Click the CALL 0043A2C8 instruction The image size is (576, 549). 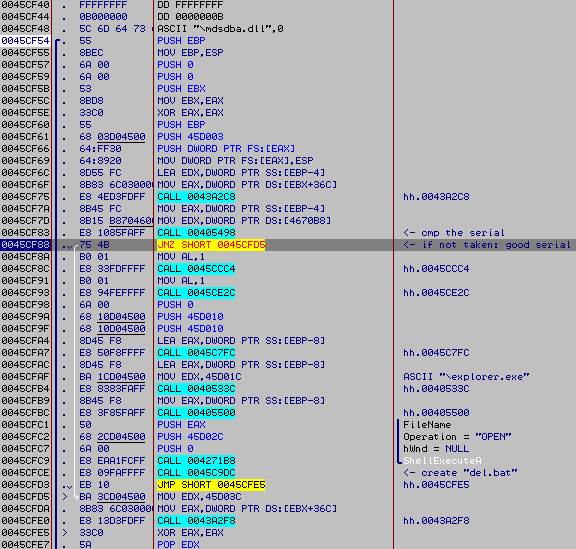196,197
